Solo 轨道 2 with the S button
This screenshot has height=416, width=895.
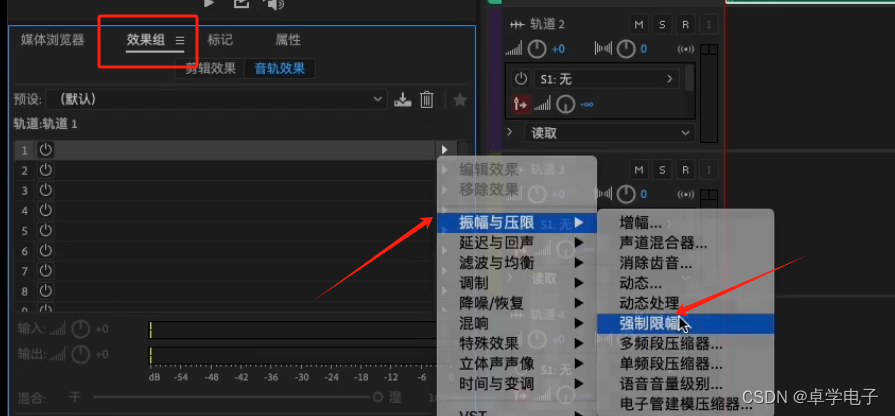tap(662, 25)
